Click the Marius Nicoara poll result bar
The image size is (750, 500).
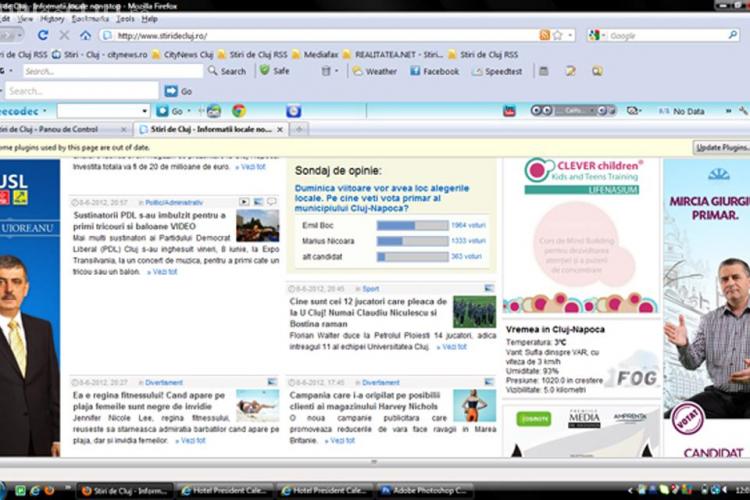pos(412,241)
